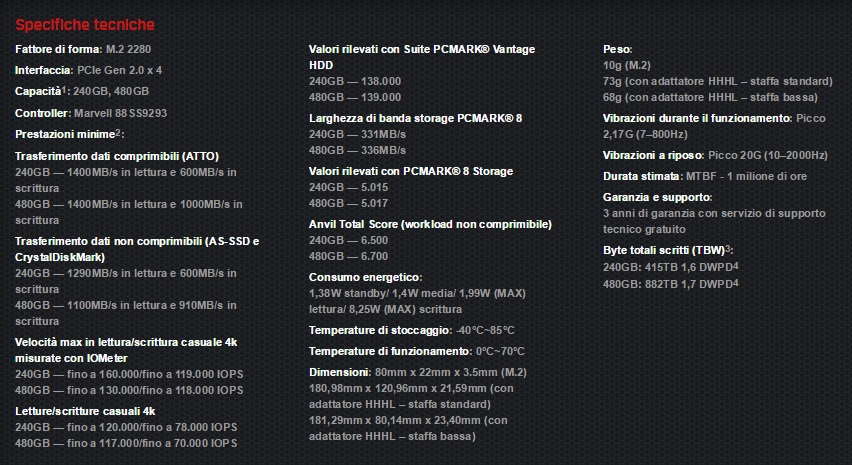Click footnote 2 beside Prestazioni minime
Image resolution: width=852 pixels, height=465 pixels.
[118, 131]
